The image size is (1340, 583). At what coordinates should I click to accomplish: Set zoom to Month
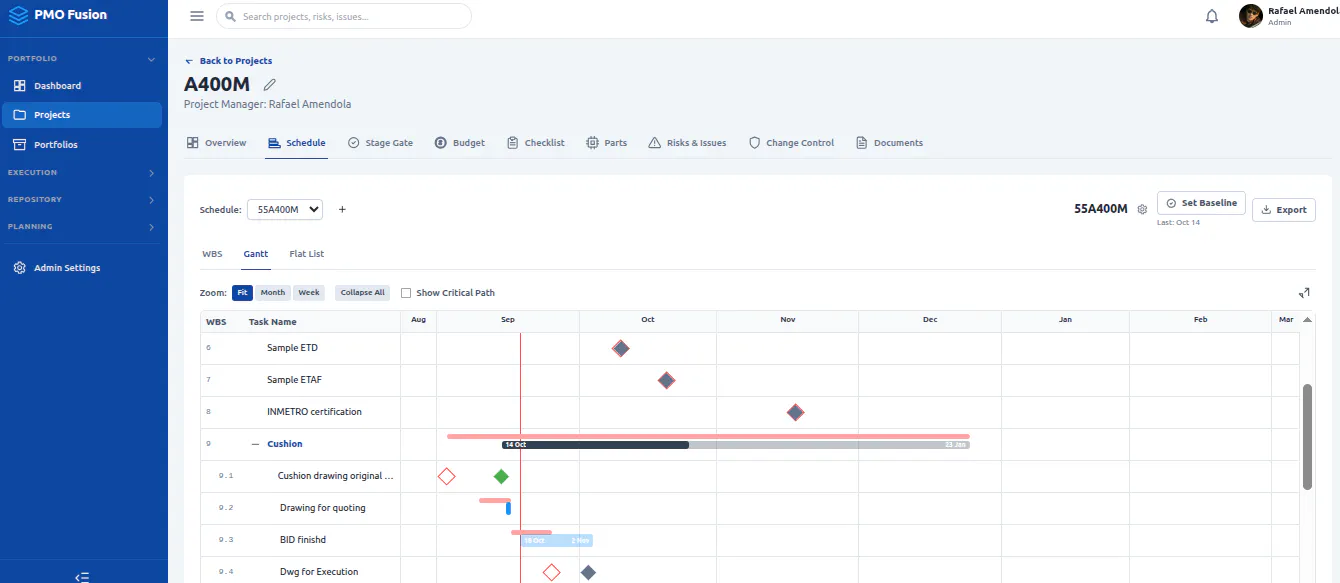tap(273, 293)
